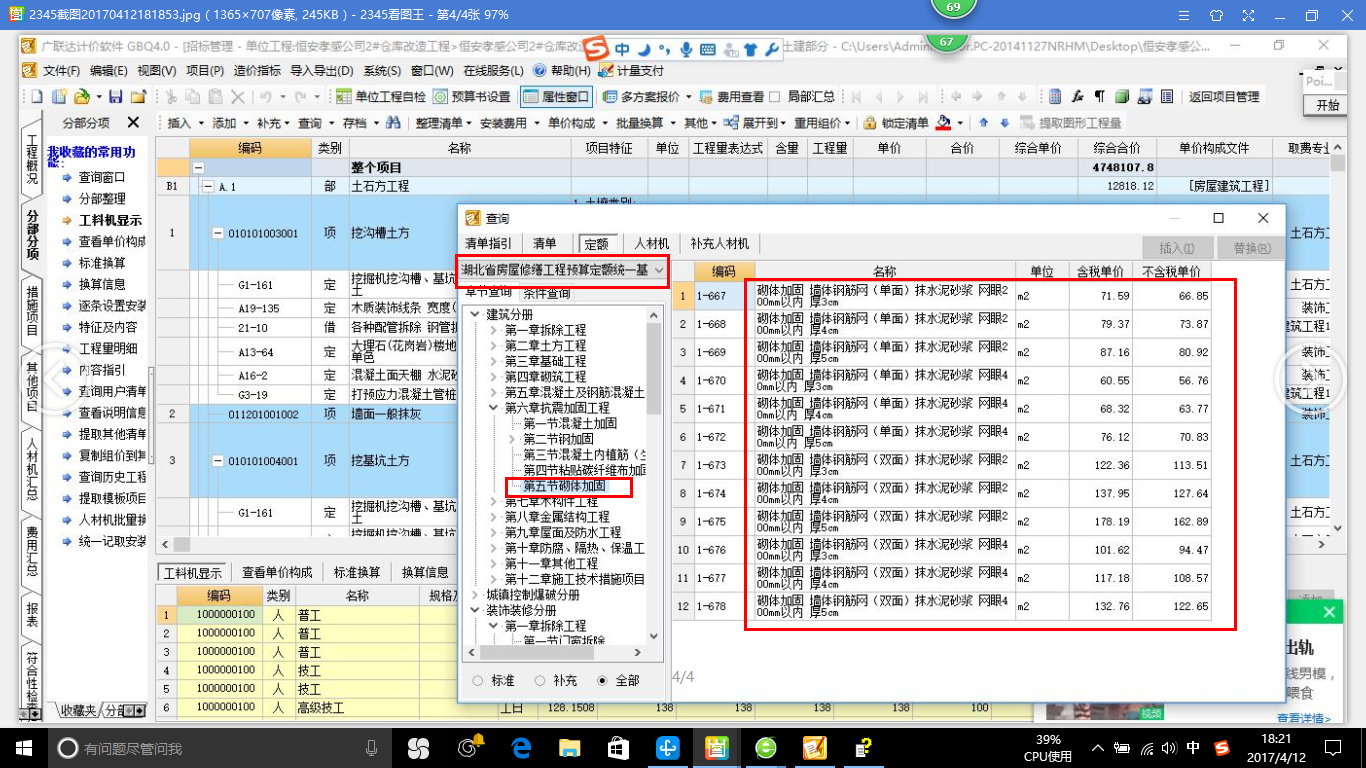Open the 查看单价构成 bottom tab
The image size is (1366, 768).
(x=277, y=572)
